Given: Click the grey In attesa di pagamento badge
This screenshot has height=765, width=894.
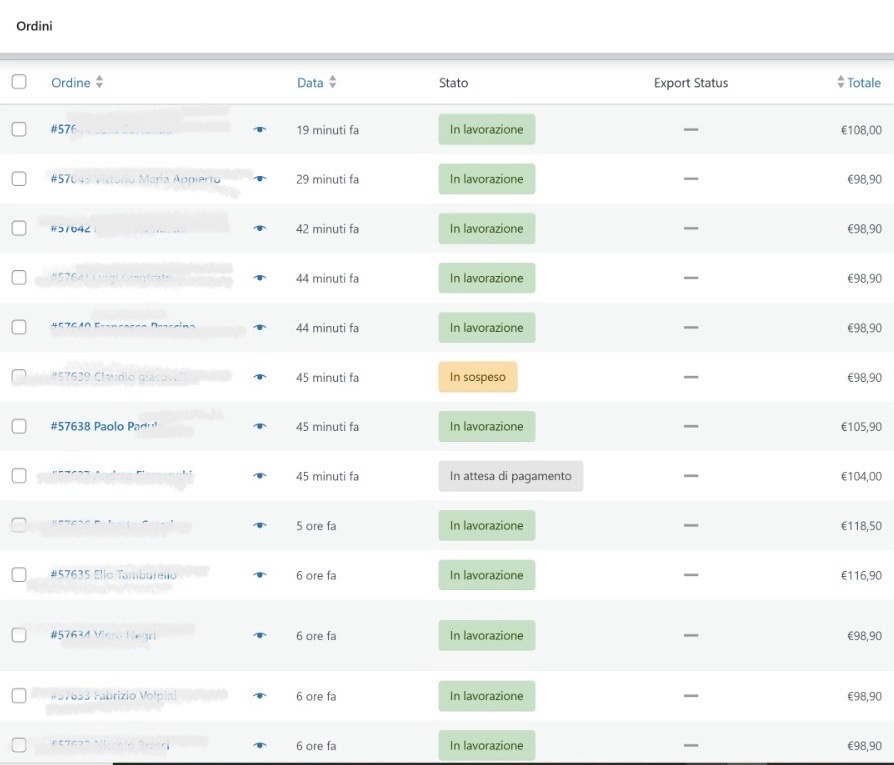Looking at the screenshot, I should (510, 476).
